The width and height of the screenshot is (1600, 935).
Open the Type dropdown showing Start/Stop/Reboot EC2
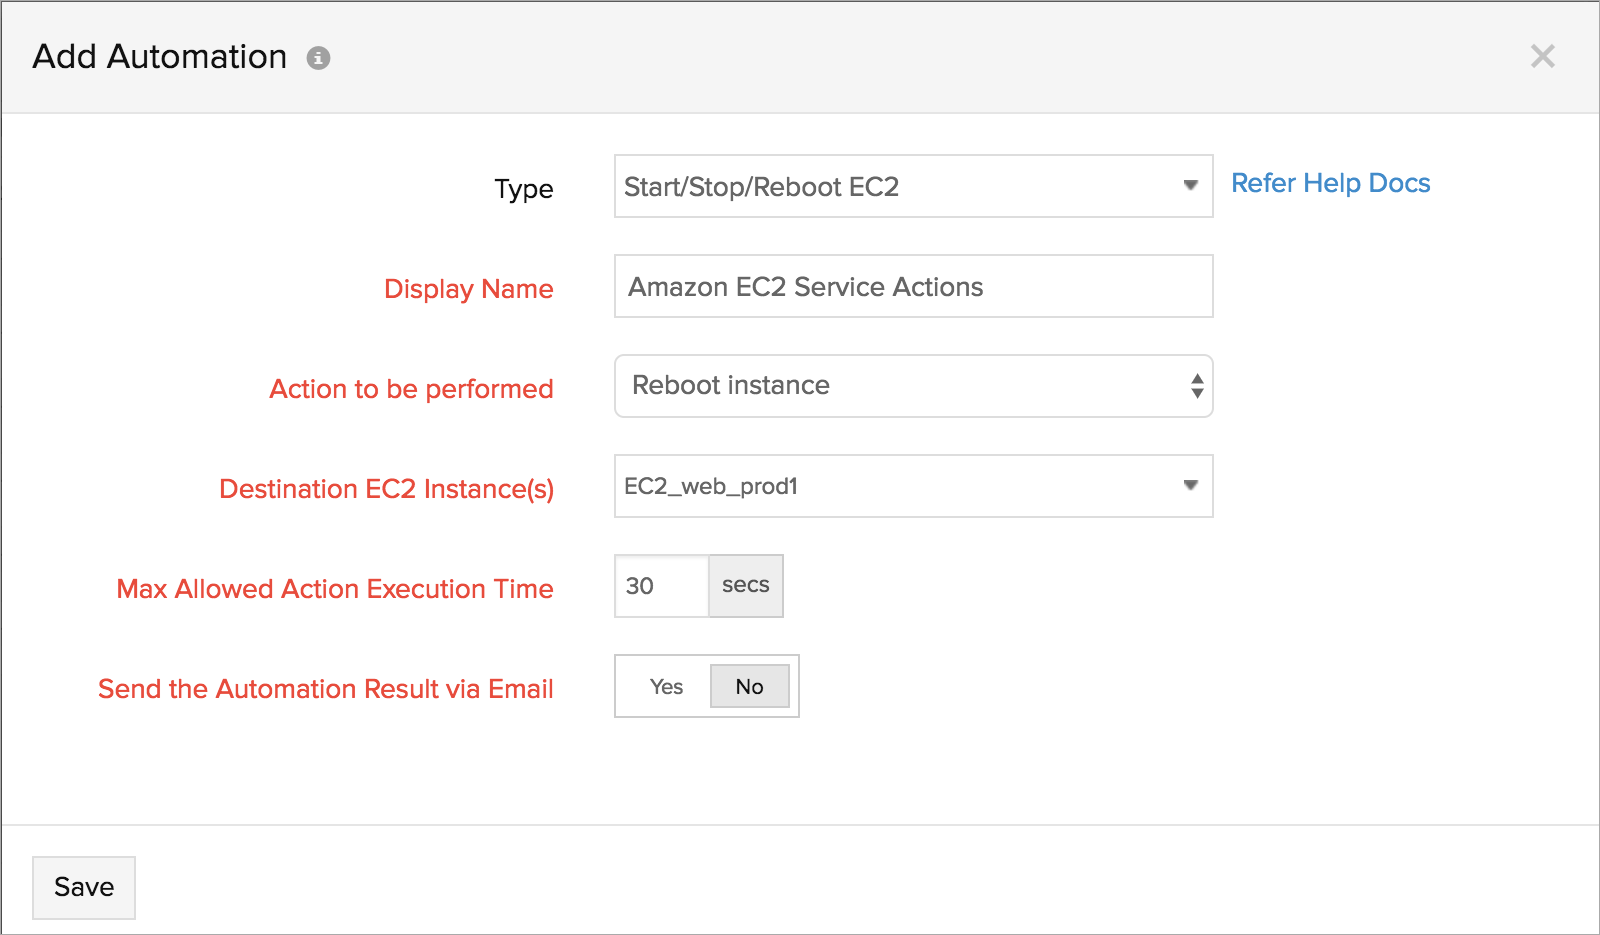pos(900,186)
